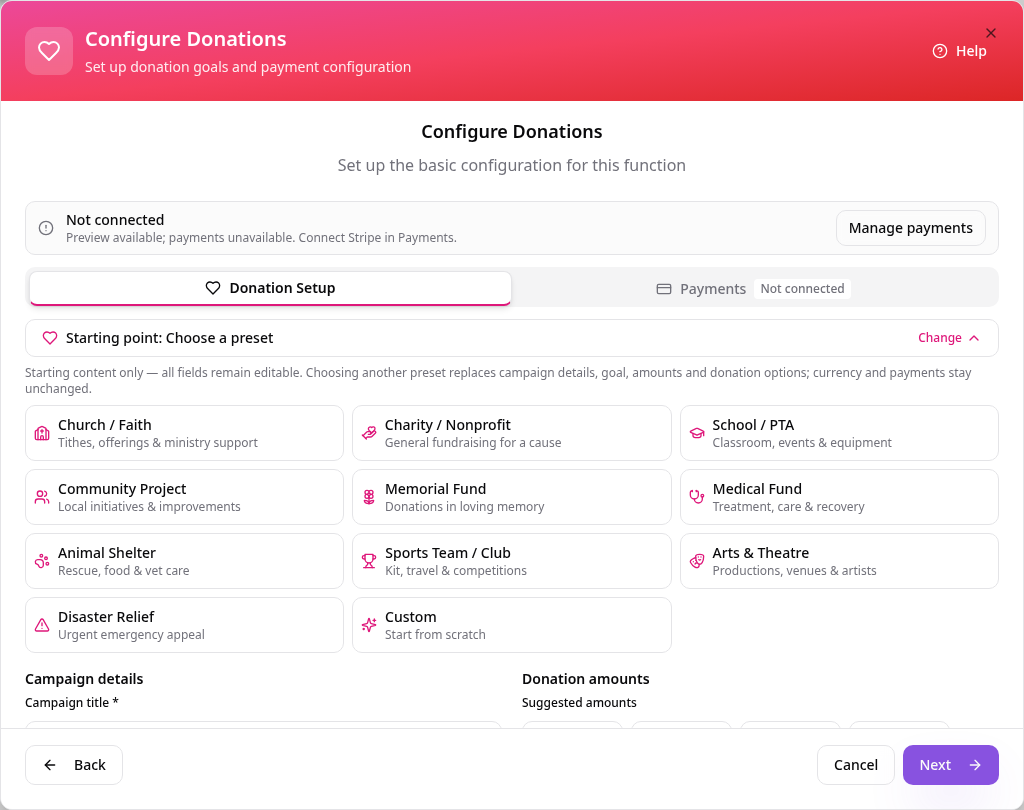
Task: Click the graduation cap School icon
Action: [697, 433]
